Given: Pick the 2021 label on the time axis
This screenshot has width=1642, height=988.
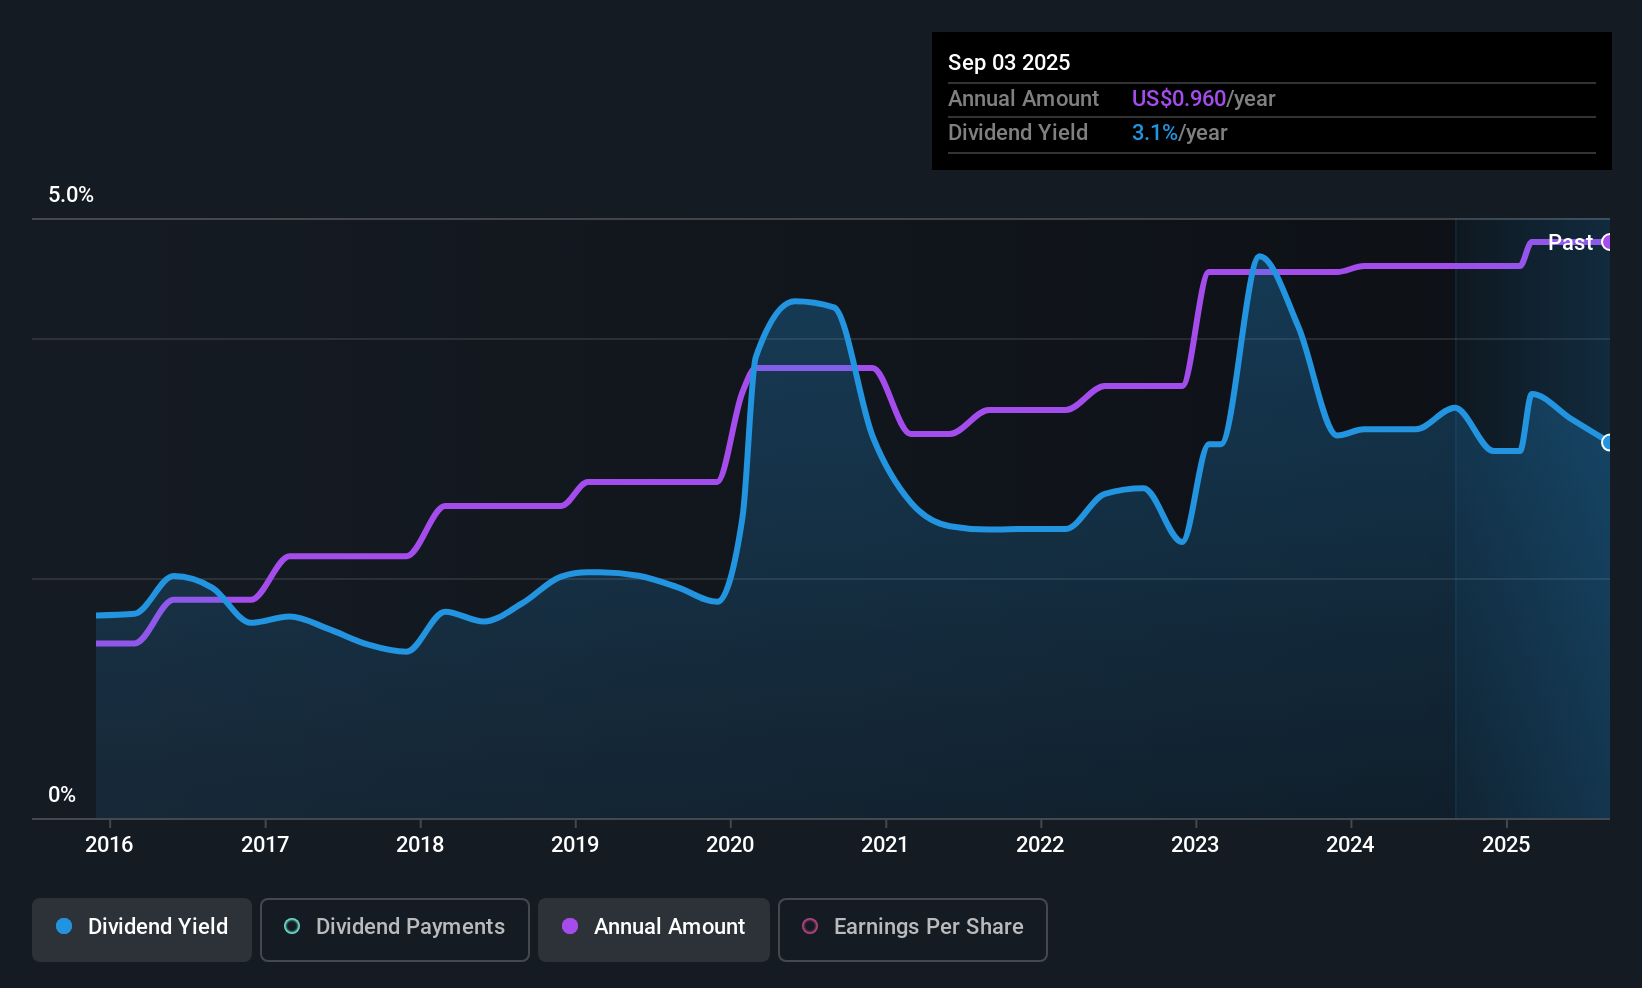Looking at the screenshot, I should (885, 845).
